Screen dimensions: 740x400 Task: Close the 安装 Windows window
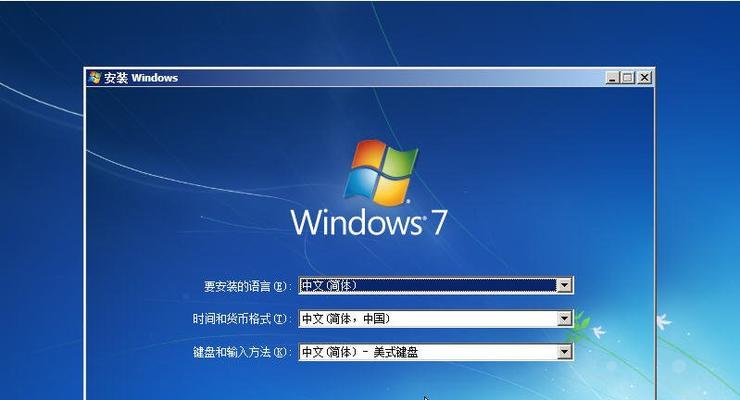point(644,77)
